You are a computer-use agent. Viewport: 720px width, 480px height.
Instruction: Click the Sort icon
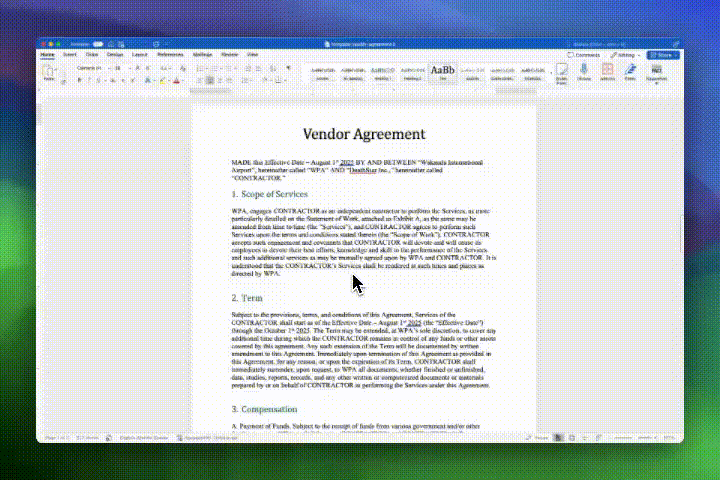click(273, 68)
